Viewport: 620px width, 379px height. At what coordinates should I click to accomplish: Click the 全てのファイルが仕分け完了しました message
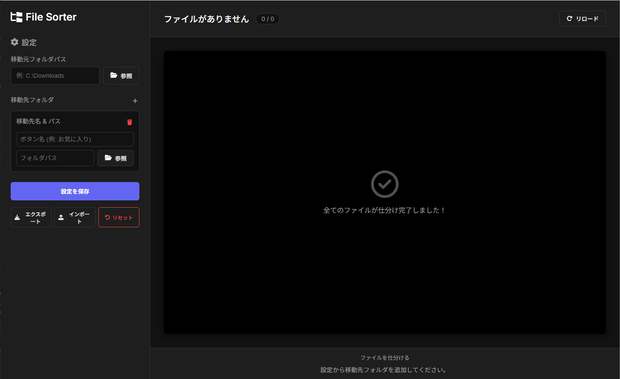(384, 210)
